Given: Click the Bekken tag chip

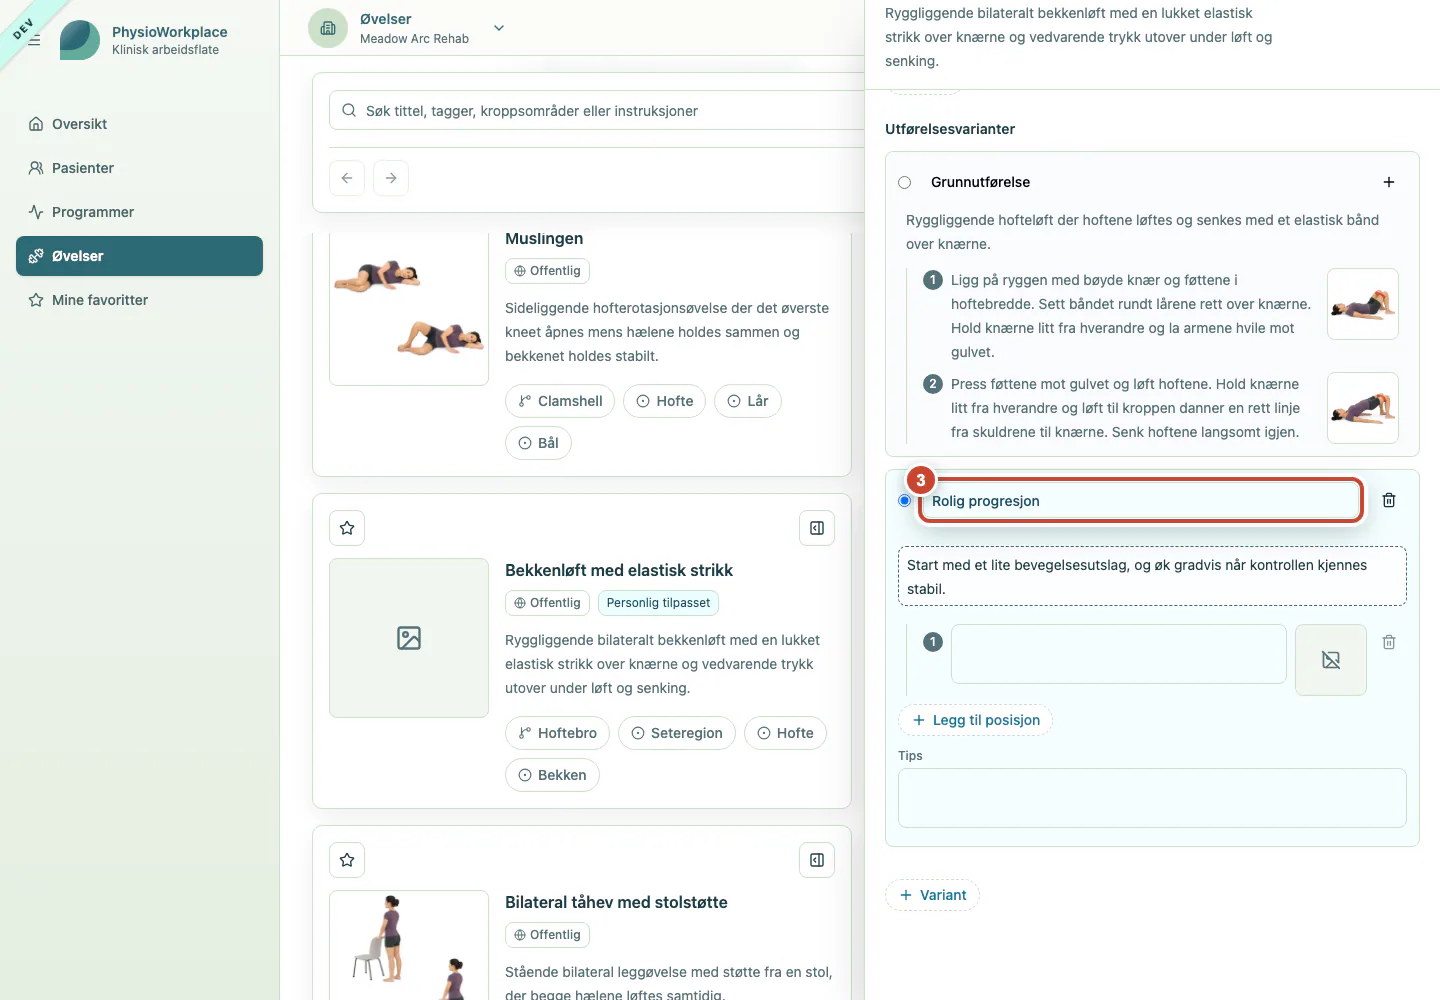Looking at the screenshot, I should pyautogui.click(x=552, y=775).
